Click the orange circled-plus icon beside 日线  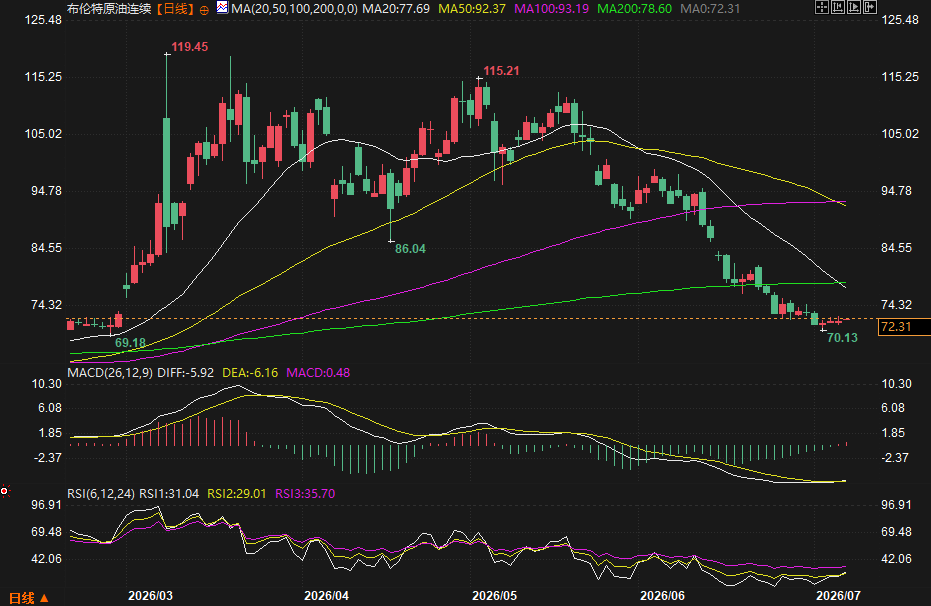tap(204, 10)
